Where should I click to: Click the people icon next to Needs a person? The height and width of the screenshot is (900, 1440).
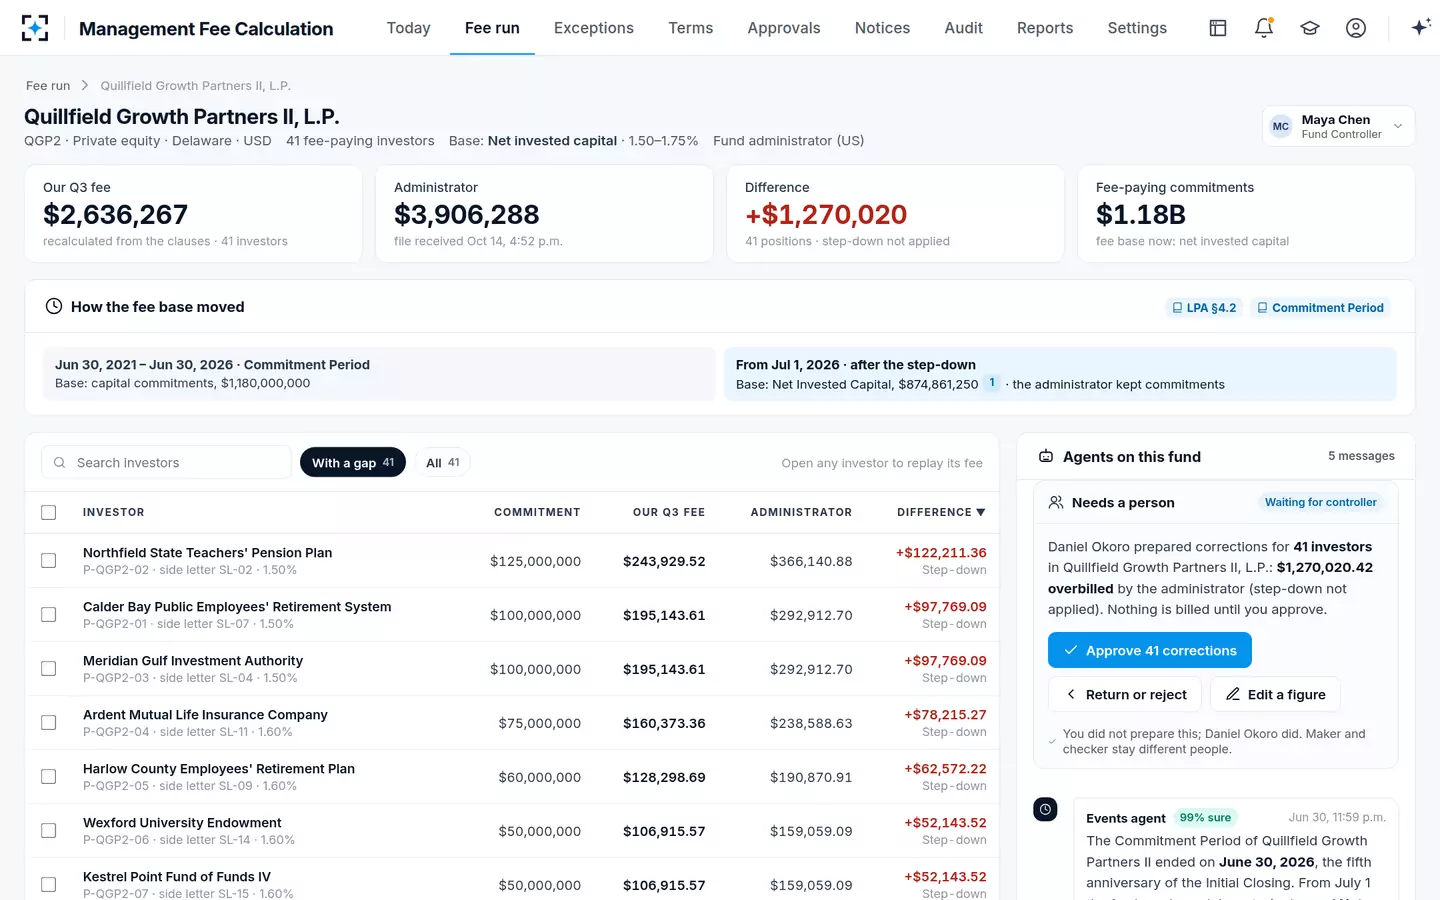(x=1056, y=503)
